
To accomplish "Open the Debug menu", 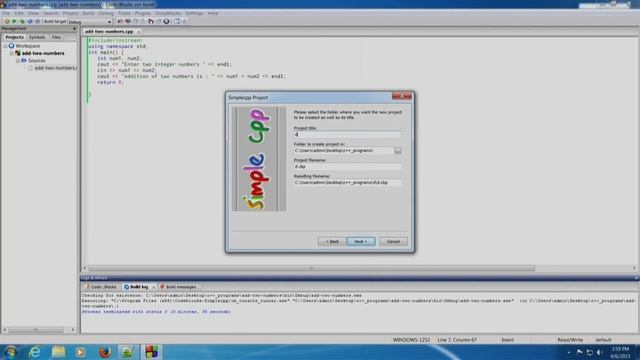I will coord(106,13).
